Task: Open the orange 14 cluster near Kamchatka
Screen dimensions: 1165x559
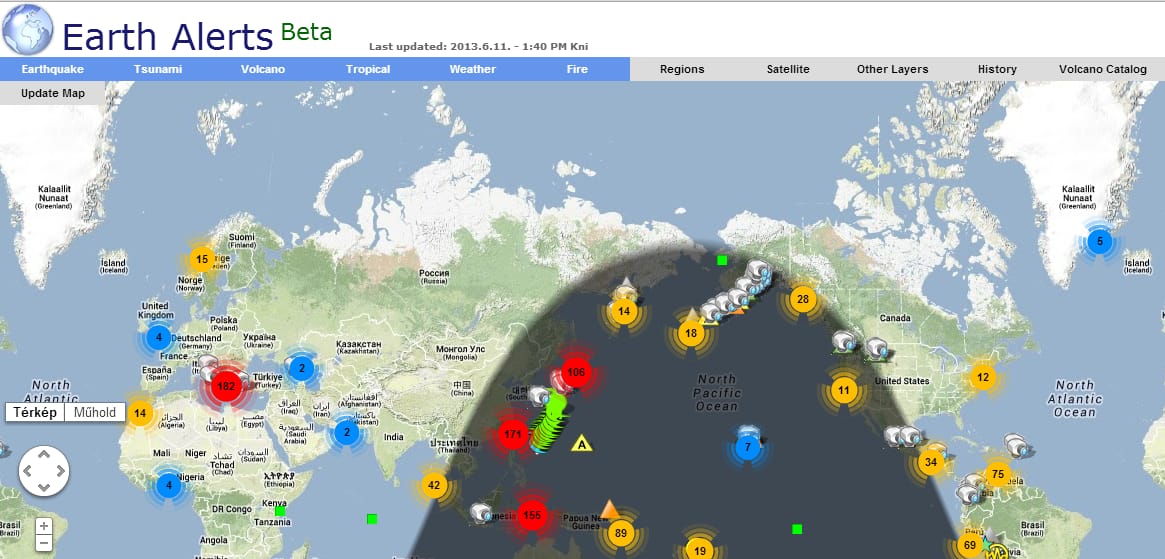Action: coord(624,311)
